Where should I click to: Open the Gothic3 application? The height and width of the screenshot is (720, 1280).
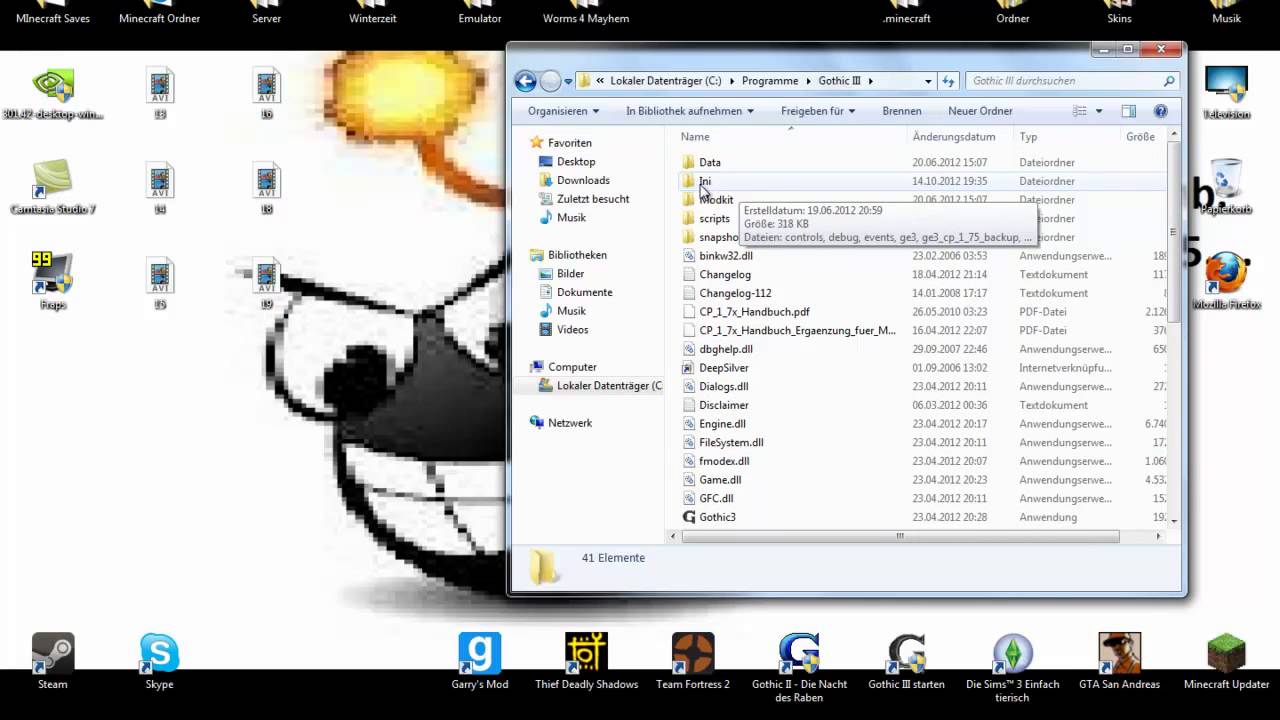click(717, 517)
